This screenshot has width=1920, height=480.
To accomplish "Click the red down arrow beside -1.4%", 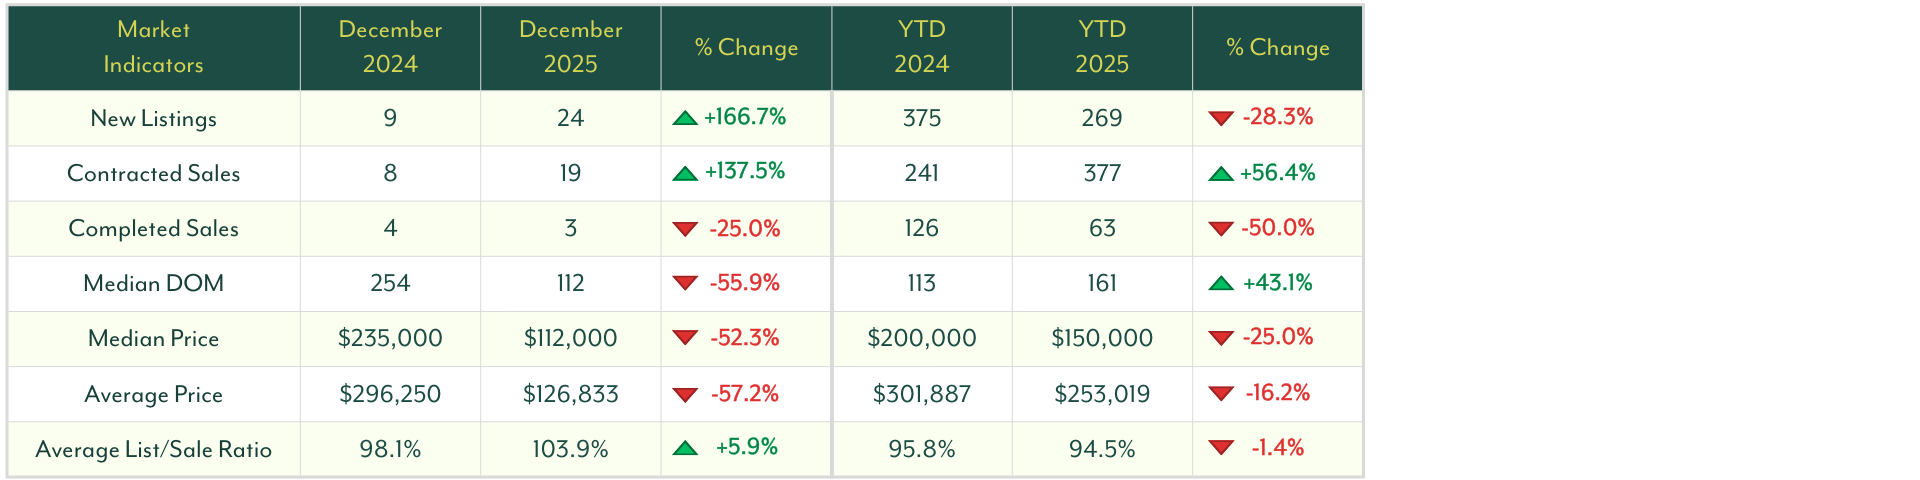I will [x=1221, y=448].
